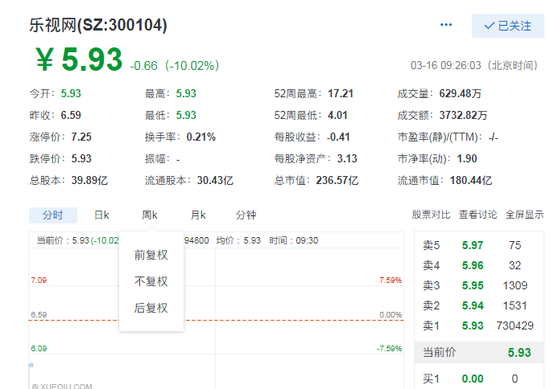550x389 pixels.
Task: Switch to the 月k chart tab
Action: coord(198,215)
